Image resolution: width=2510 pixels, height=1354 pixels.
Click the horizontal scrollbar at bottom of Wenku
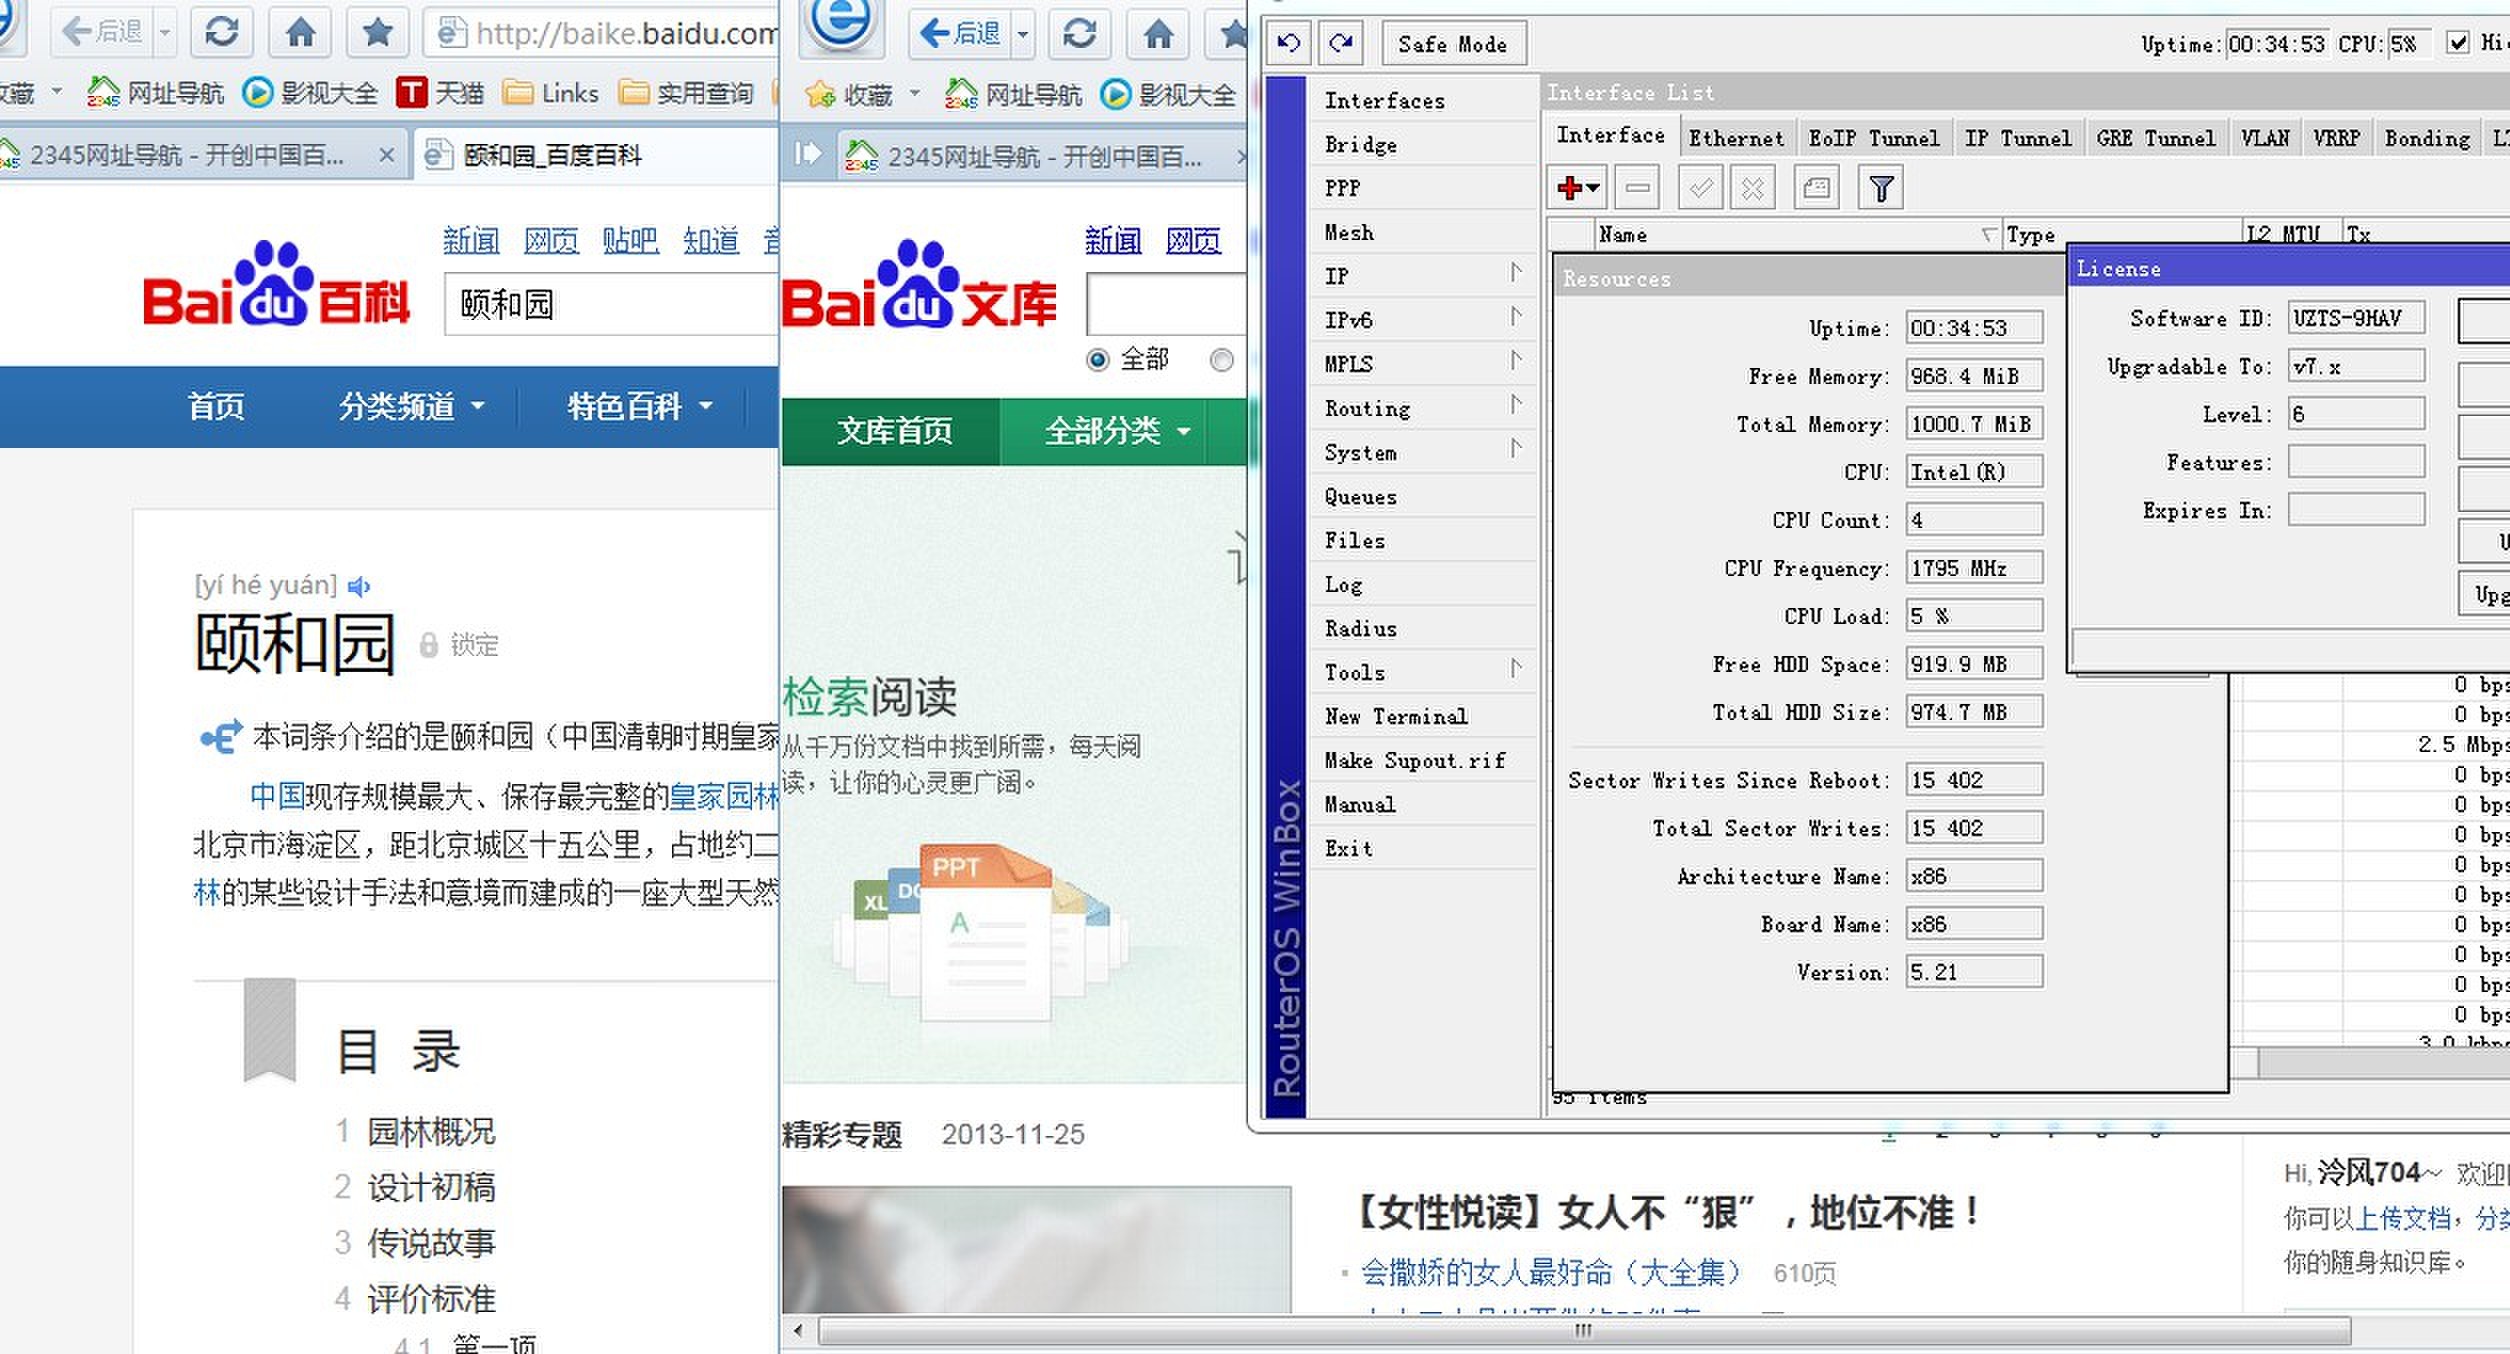click(x=1584, y=1331)
